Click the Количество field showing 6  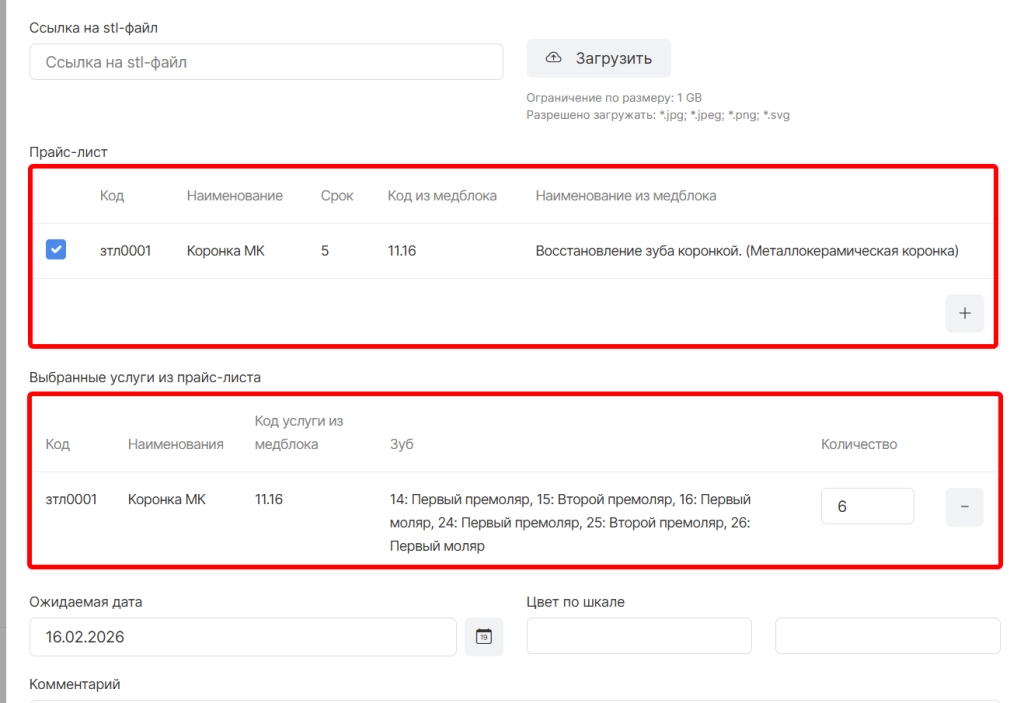[x=867, y=507]
